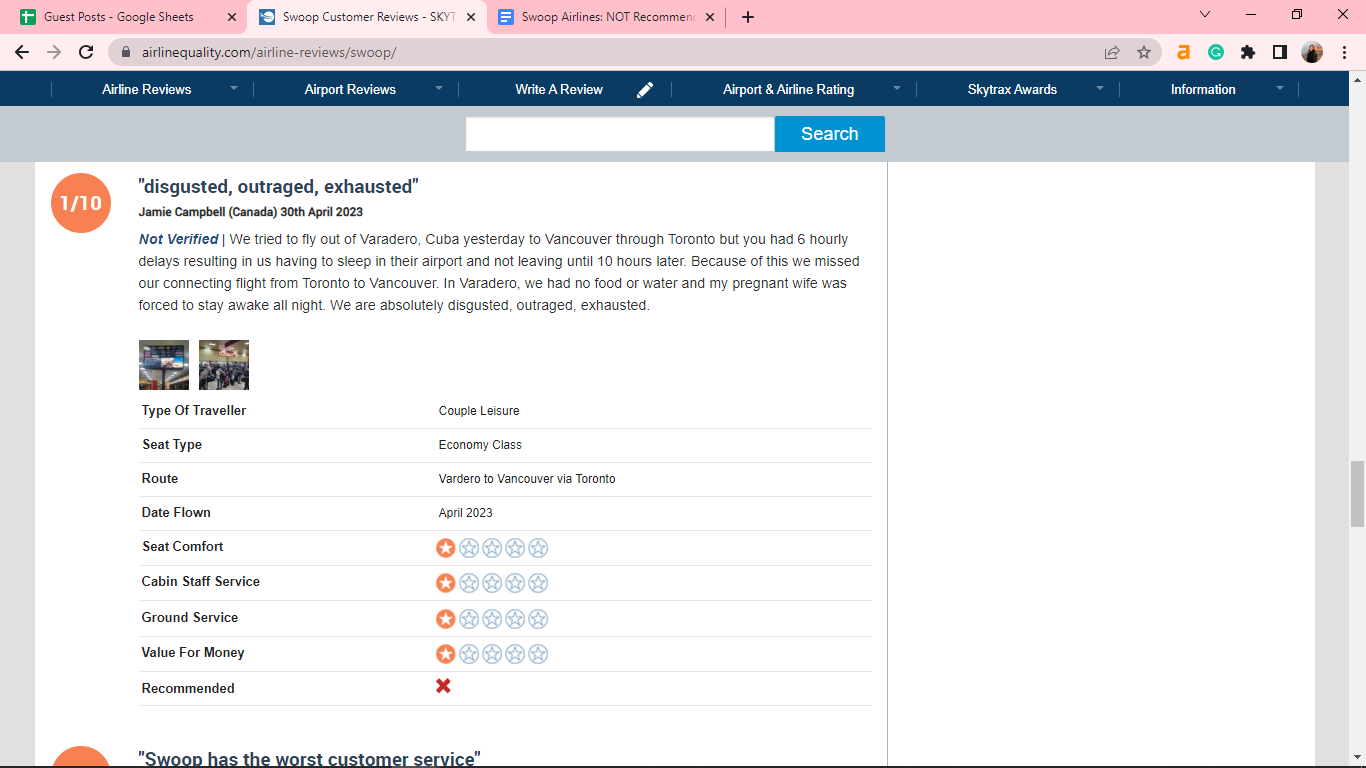Viewport: 1366px width, 768px height.
Task: Click the search text field
Action: pos(620,134)
